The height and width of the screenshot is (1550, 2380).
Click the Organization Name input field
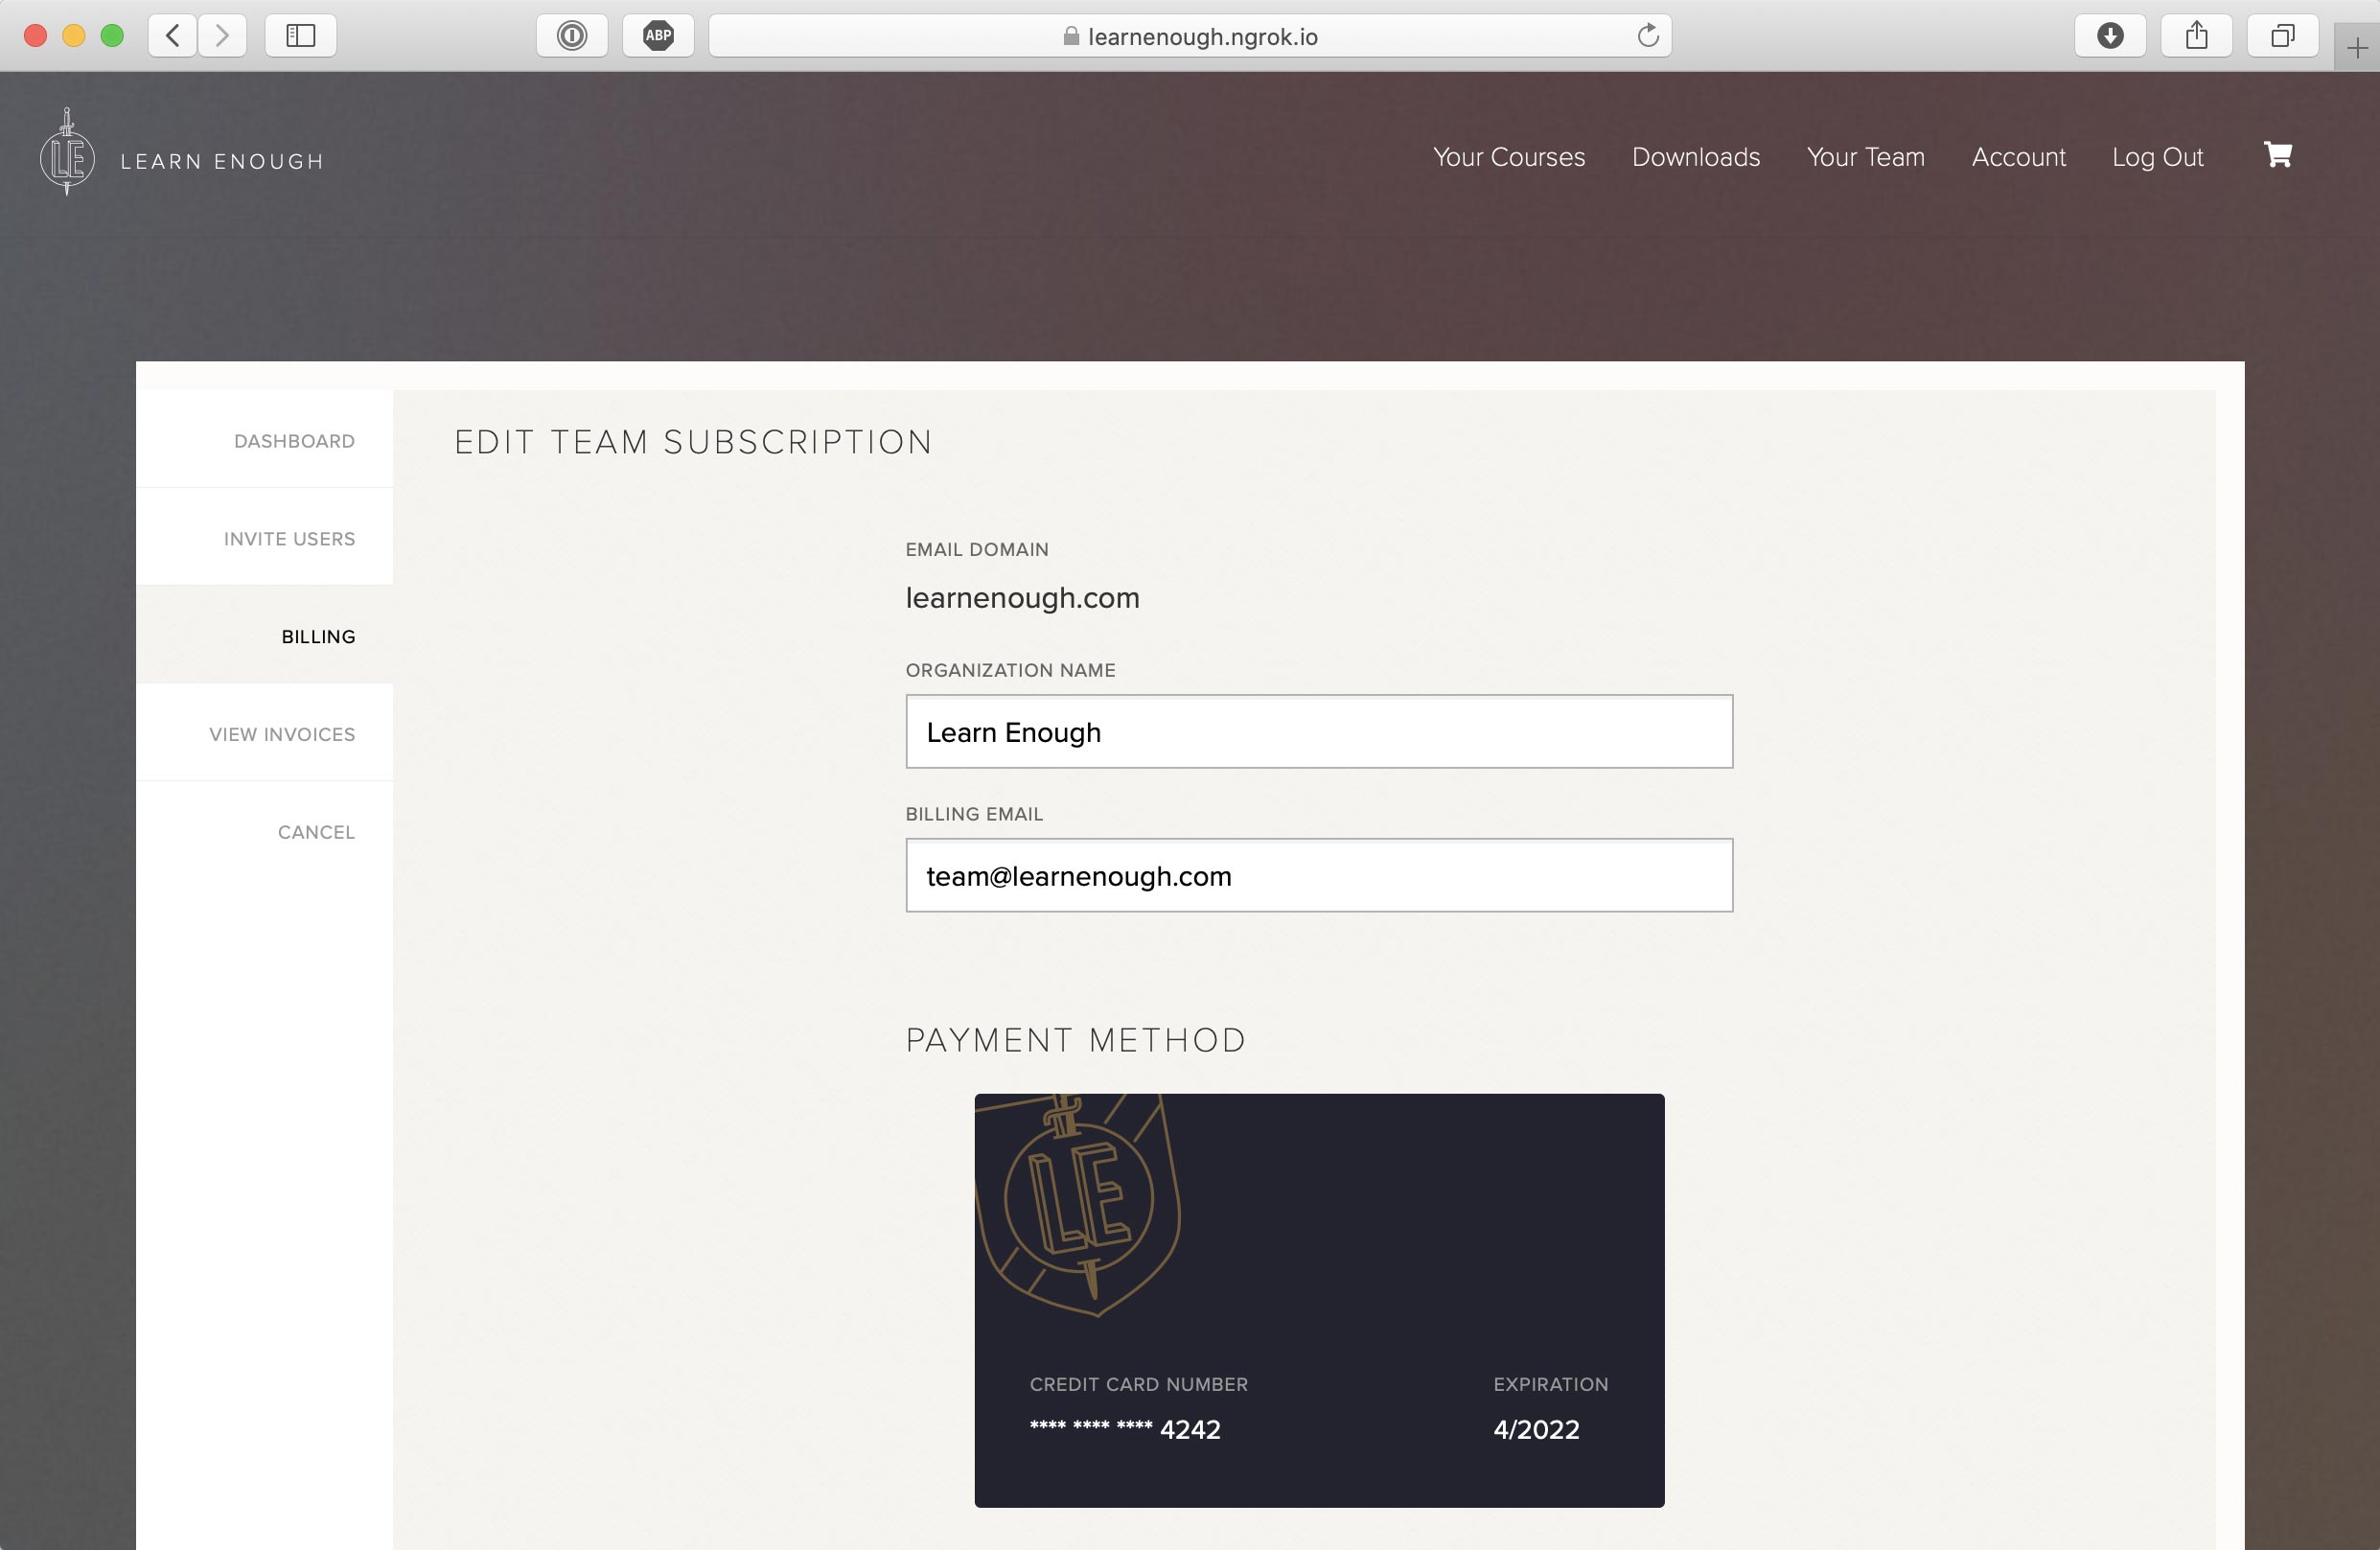(x=1319, y=731)
